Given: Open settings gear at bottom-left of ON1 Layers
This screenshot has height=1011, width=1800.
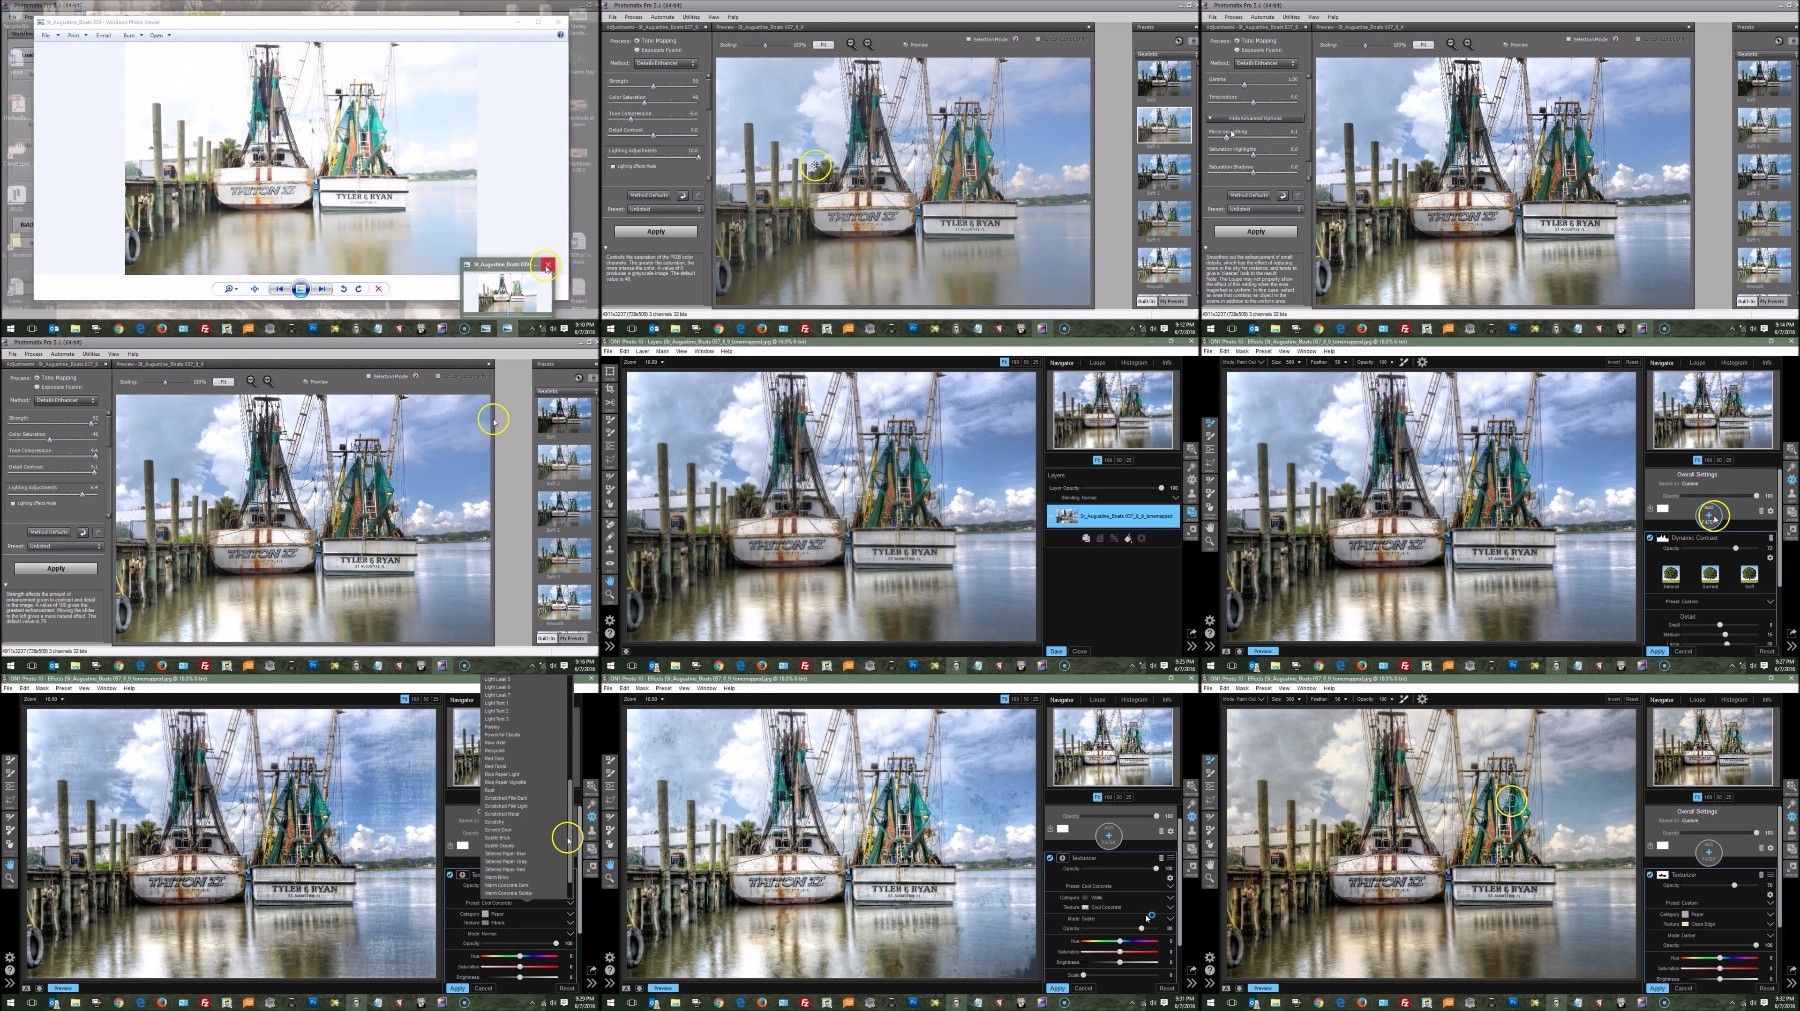Looking at the screenshot, I should click(x=609, y=620).
